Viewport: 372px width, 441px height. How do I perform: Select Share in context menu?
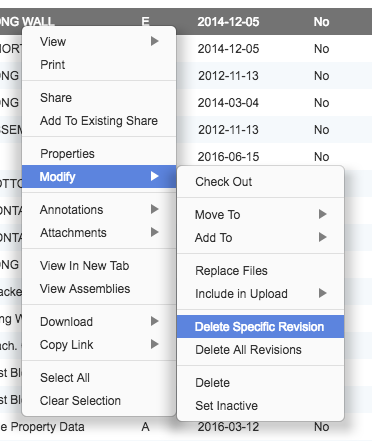point(99,98)
